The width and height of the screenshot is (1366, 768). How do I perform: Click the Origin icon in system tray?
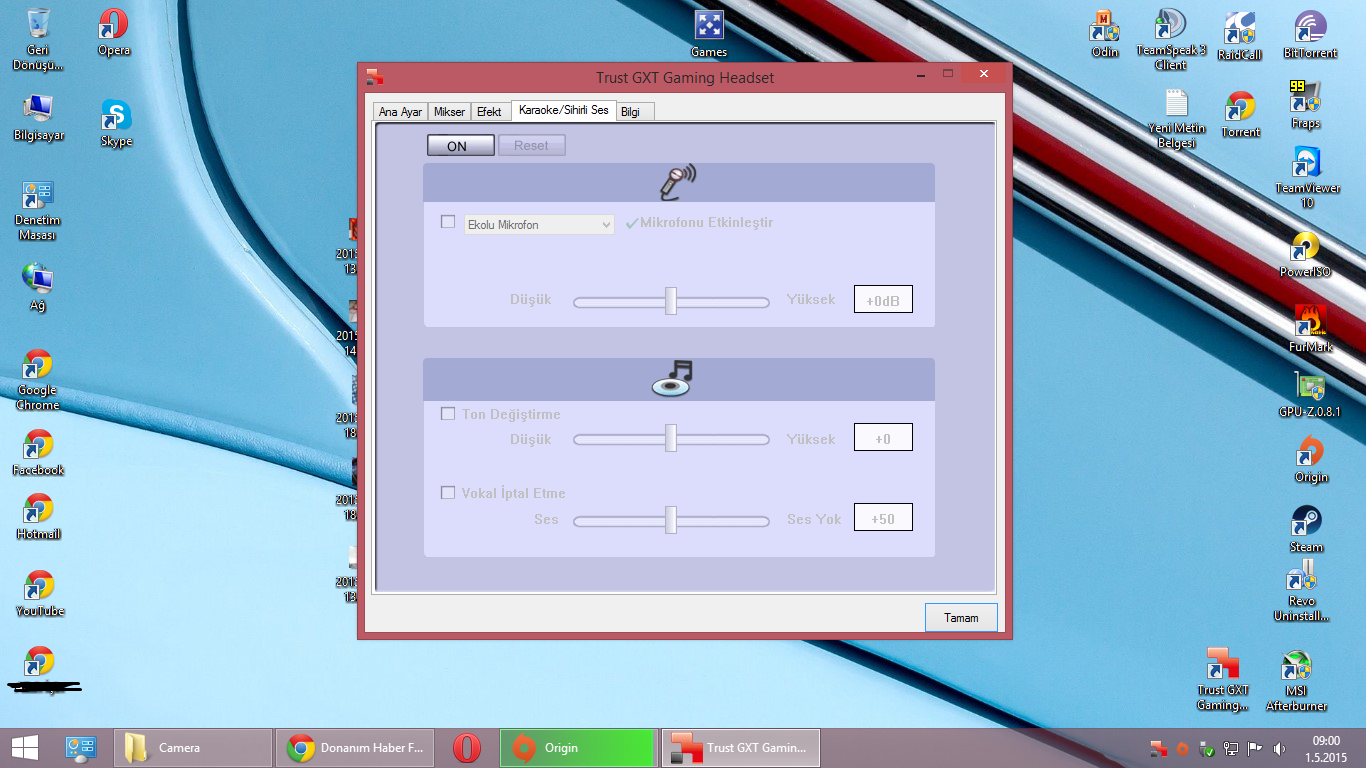(x=1182, y=748)
